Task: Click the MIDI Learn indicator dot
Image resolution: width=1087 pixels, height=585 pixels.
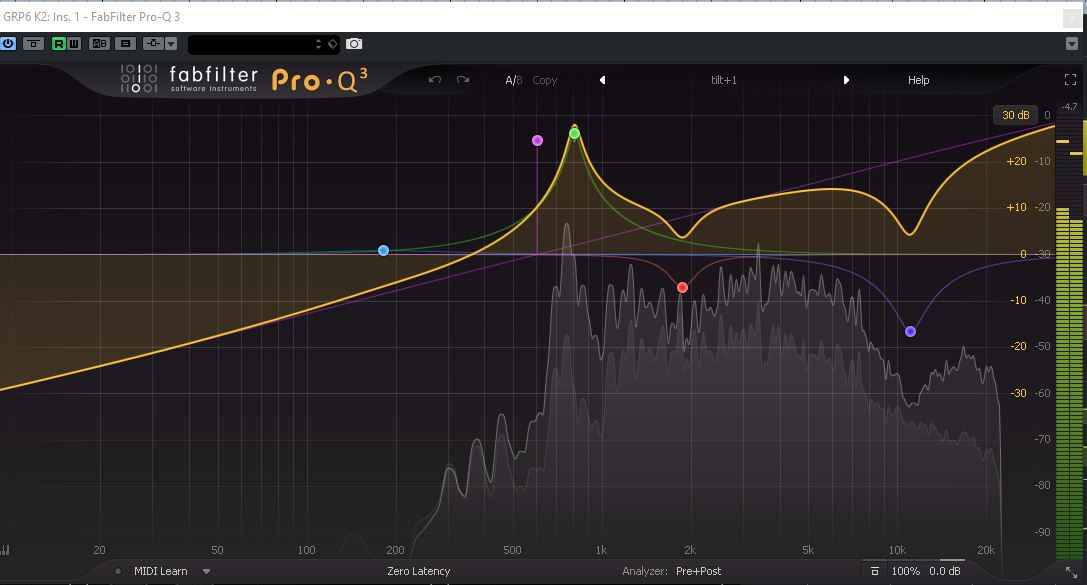Action: [x=118, y=571]
